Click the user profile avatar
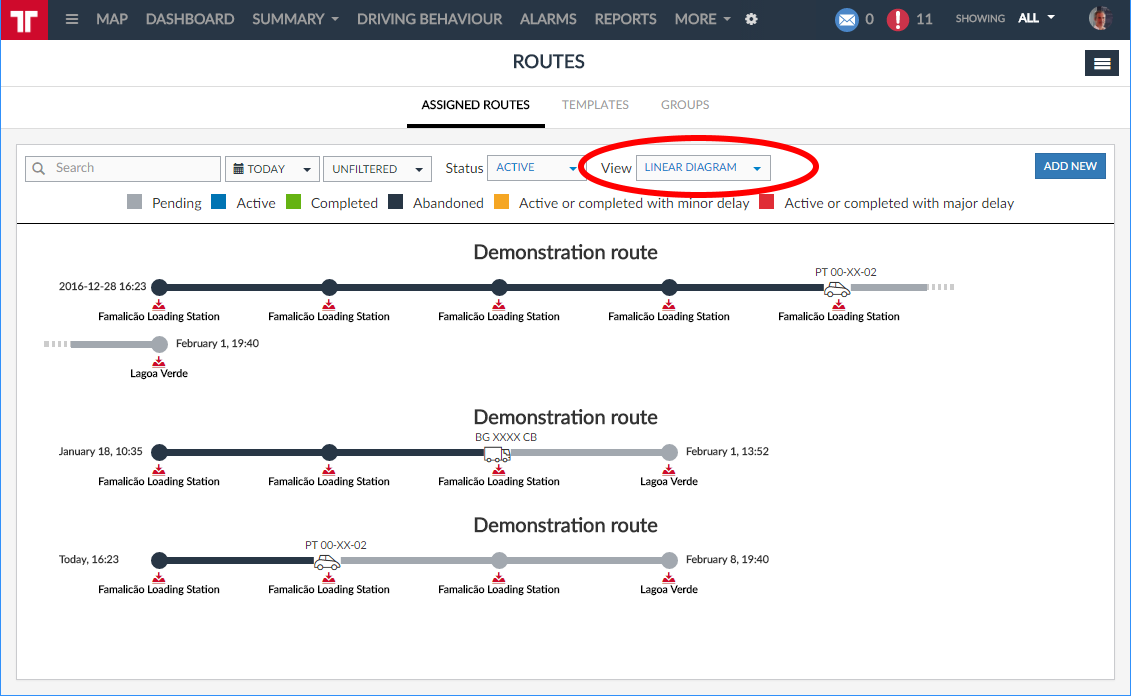Image resolution: width=1131 pixels, height=696 pixels. click(x=1100, y=19)
